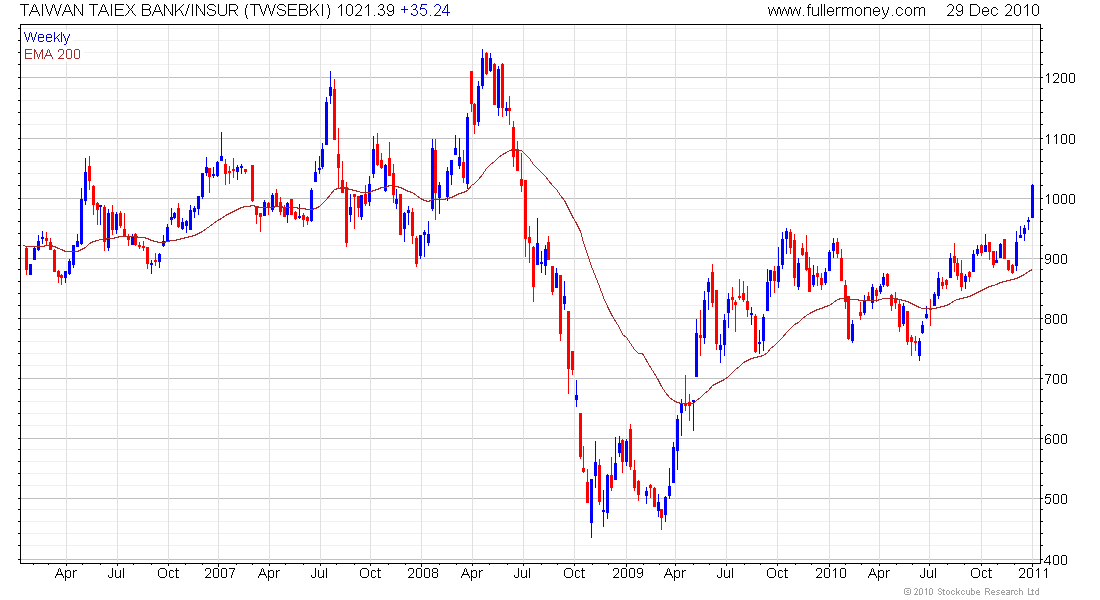
Task: Select the 2010 year label on time axis
Action: (831, 573)
